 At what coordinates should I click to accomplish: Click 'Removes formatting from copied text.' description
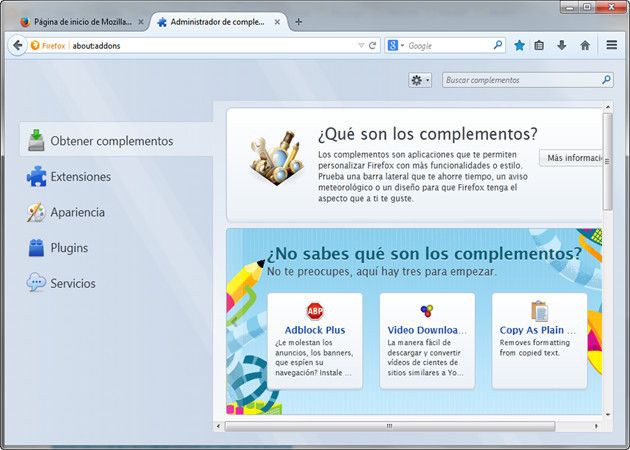(x=535, y=348)
